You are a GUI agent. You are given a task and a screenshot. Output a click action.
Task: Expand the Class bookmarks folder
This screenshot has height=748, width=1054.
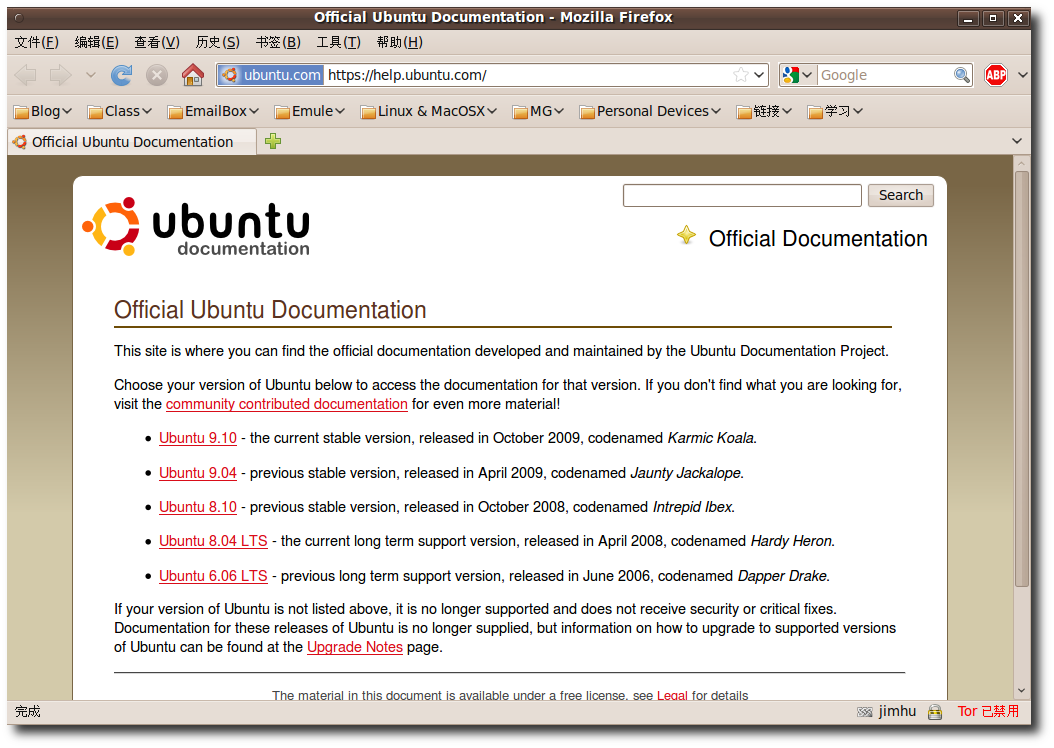120,112
